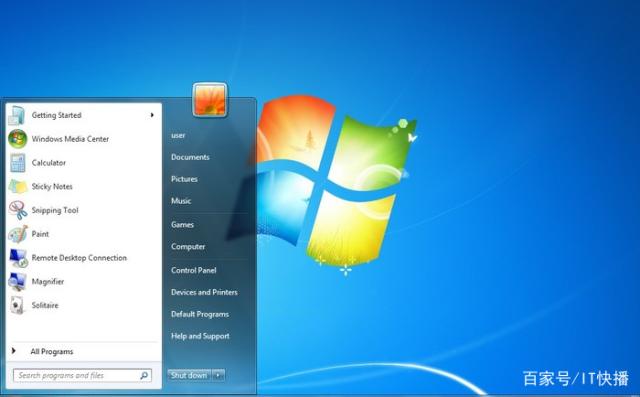Image resolution: width=640 pixels, height=397 pixels.
Task: Open the Pictures library
Action: [x=184, y=179]
